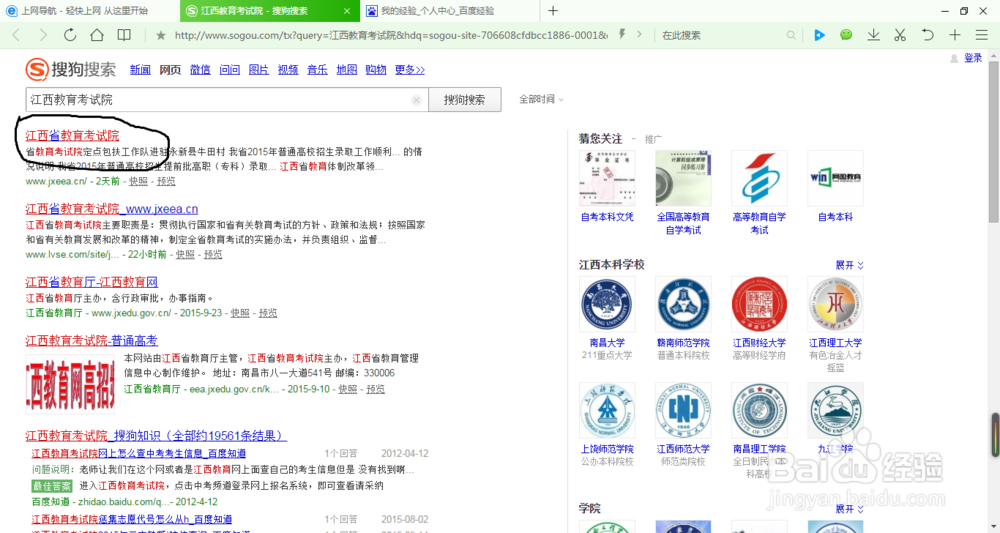
Task: Open the 上饶师范学院 logo thumbnail
Action: [607, 411]
